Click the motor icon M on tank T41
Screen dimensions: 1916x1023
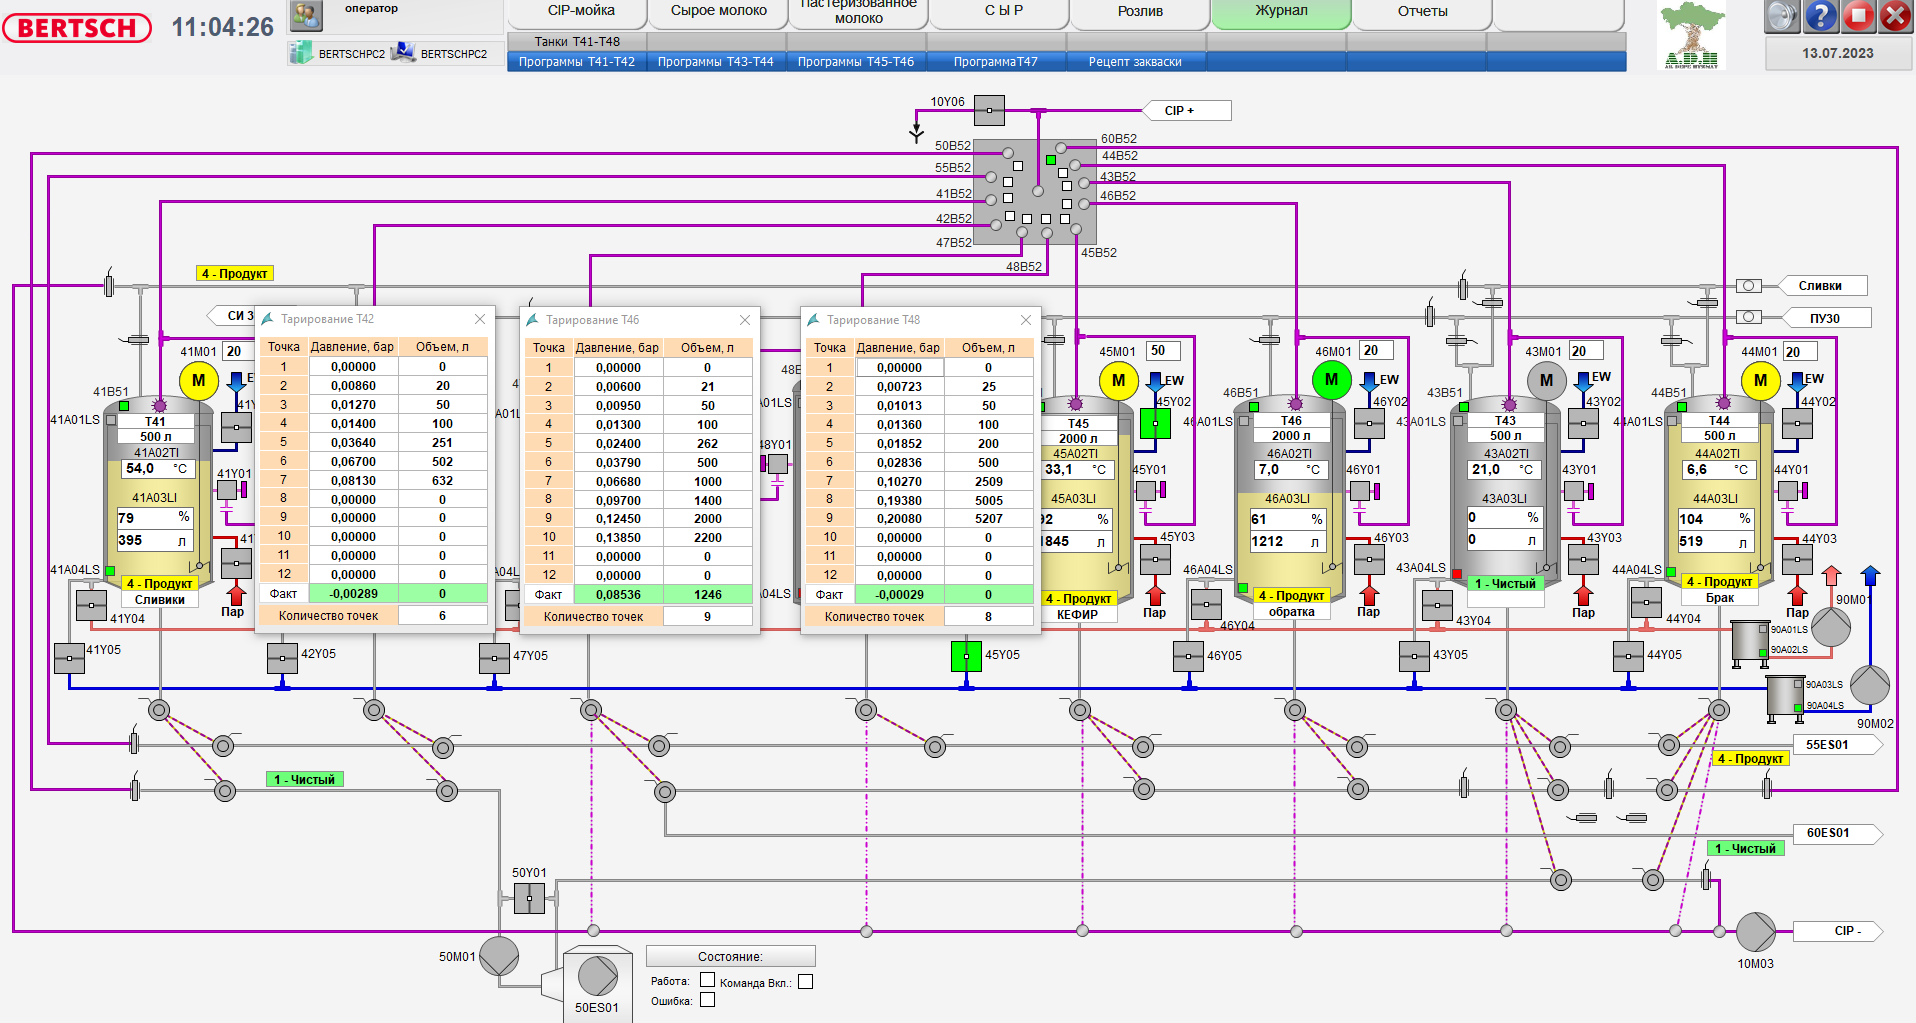(198, 380)
